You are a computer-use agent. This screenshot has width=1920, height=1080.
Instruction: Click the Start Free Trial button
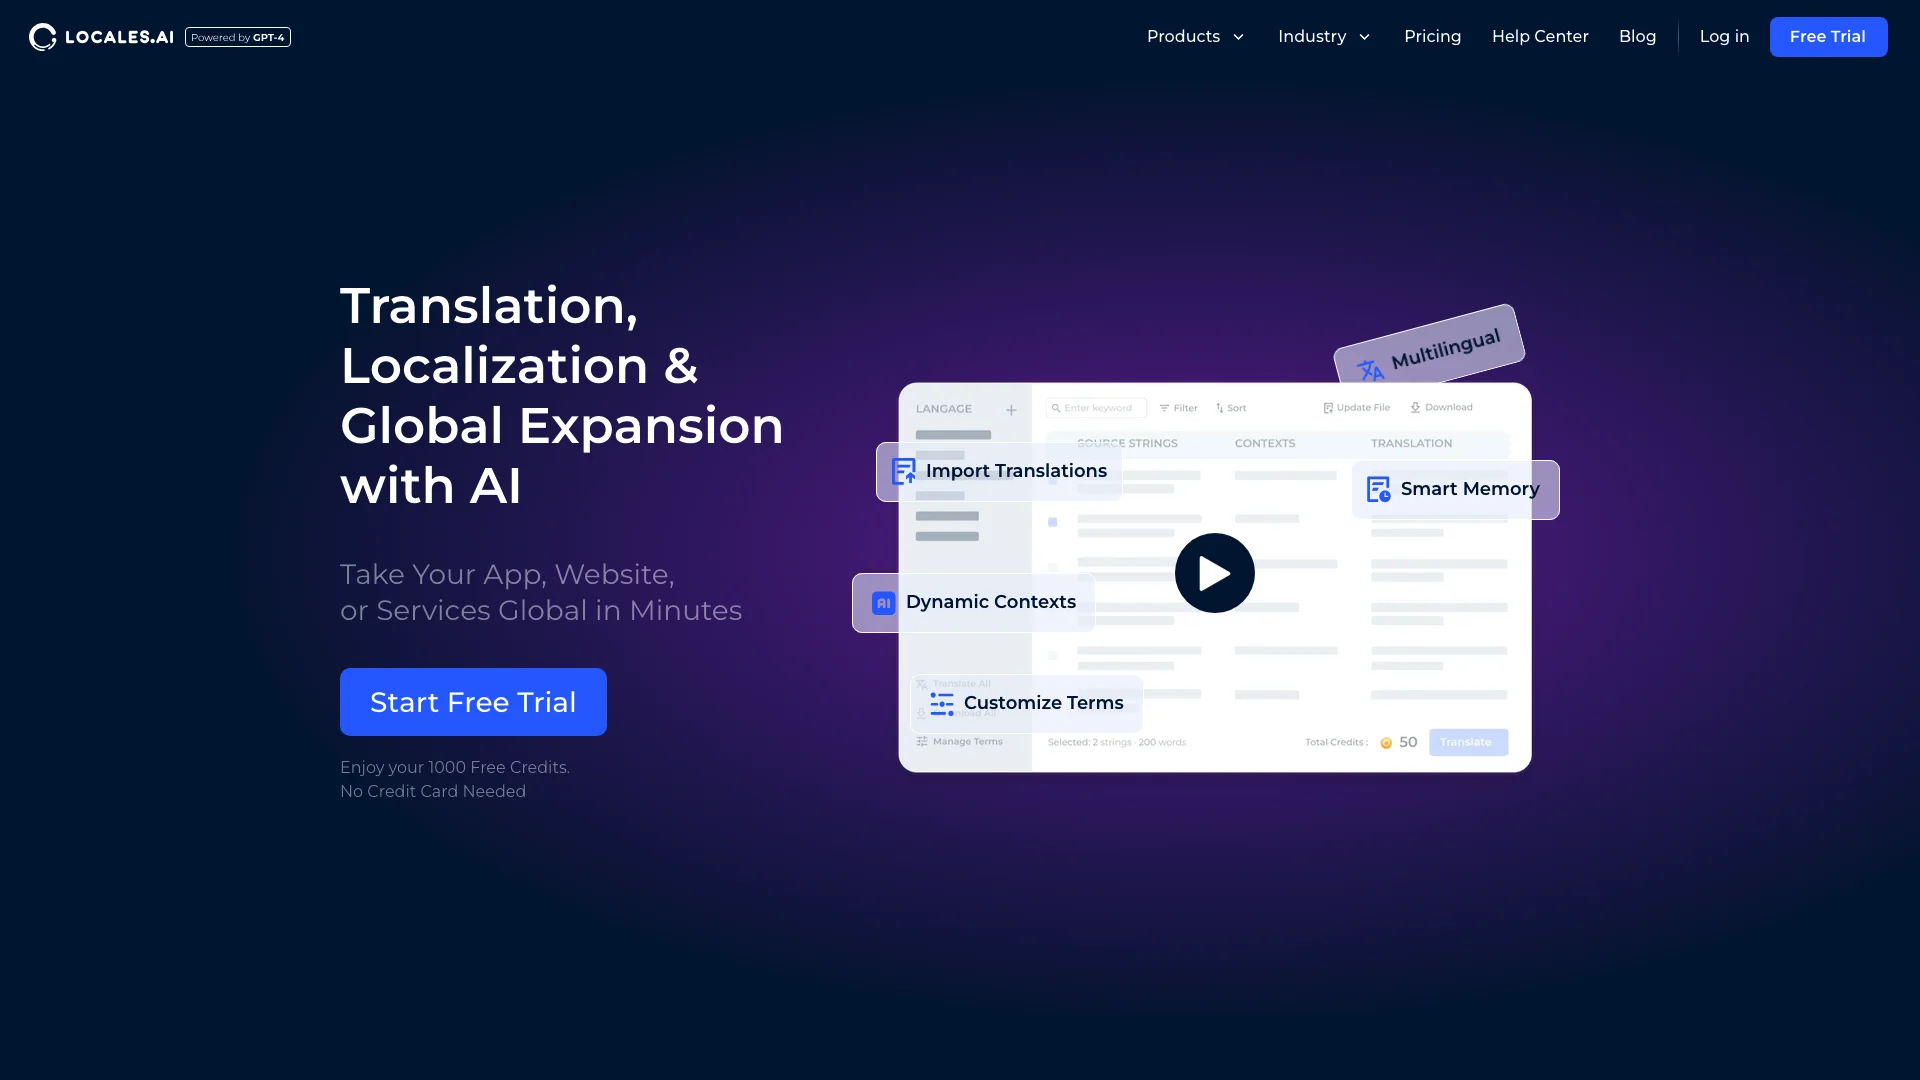tap(473, 702)
